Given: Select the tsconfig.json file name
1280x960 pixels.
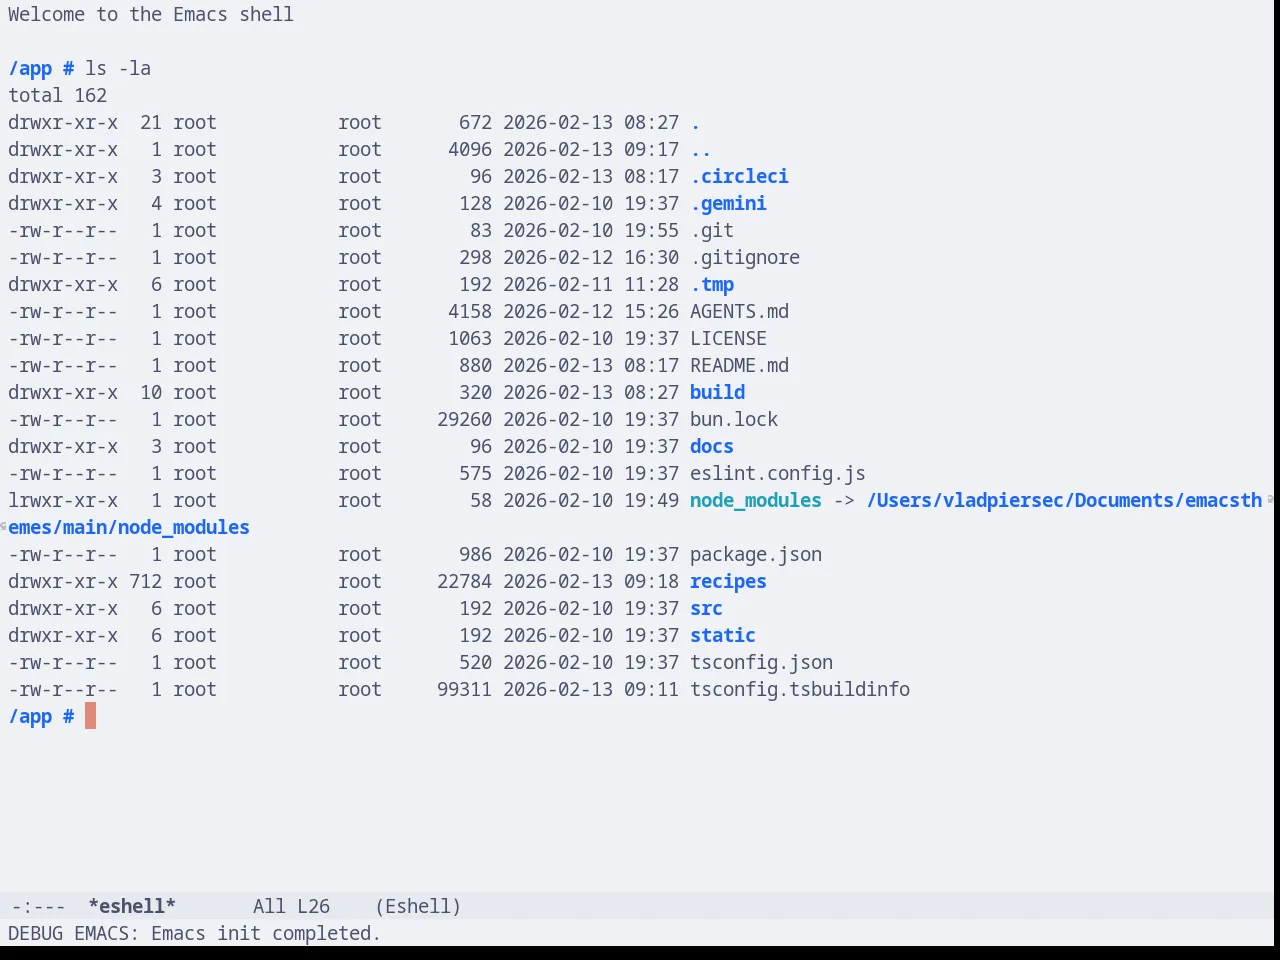Looking at the screenshot, I should pos(761,662).
